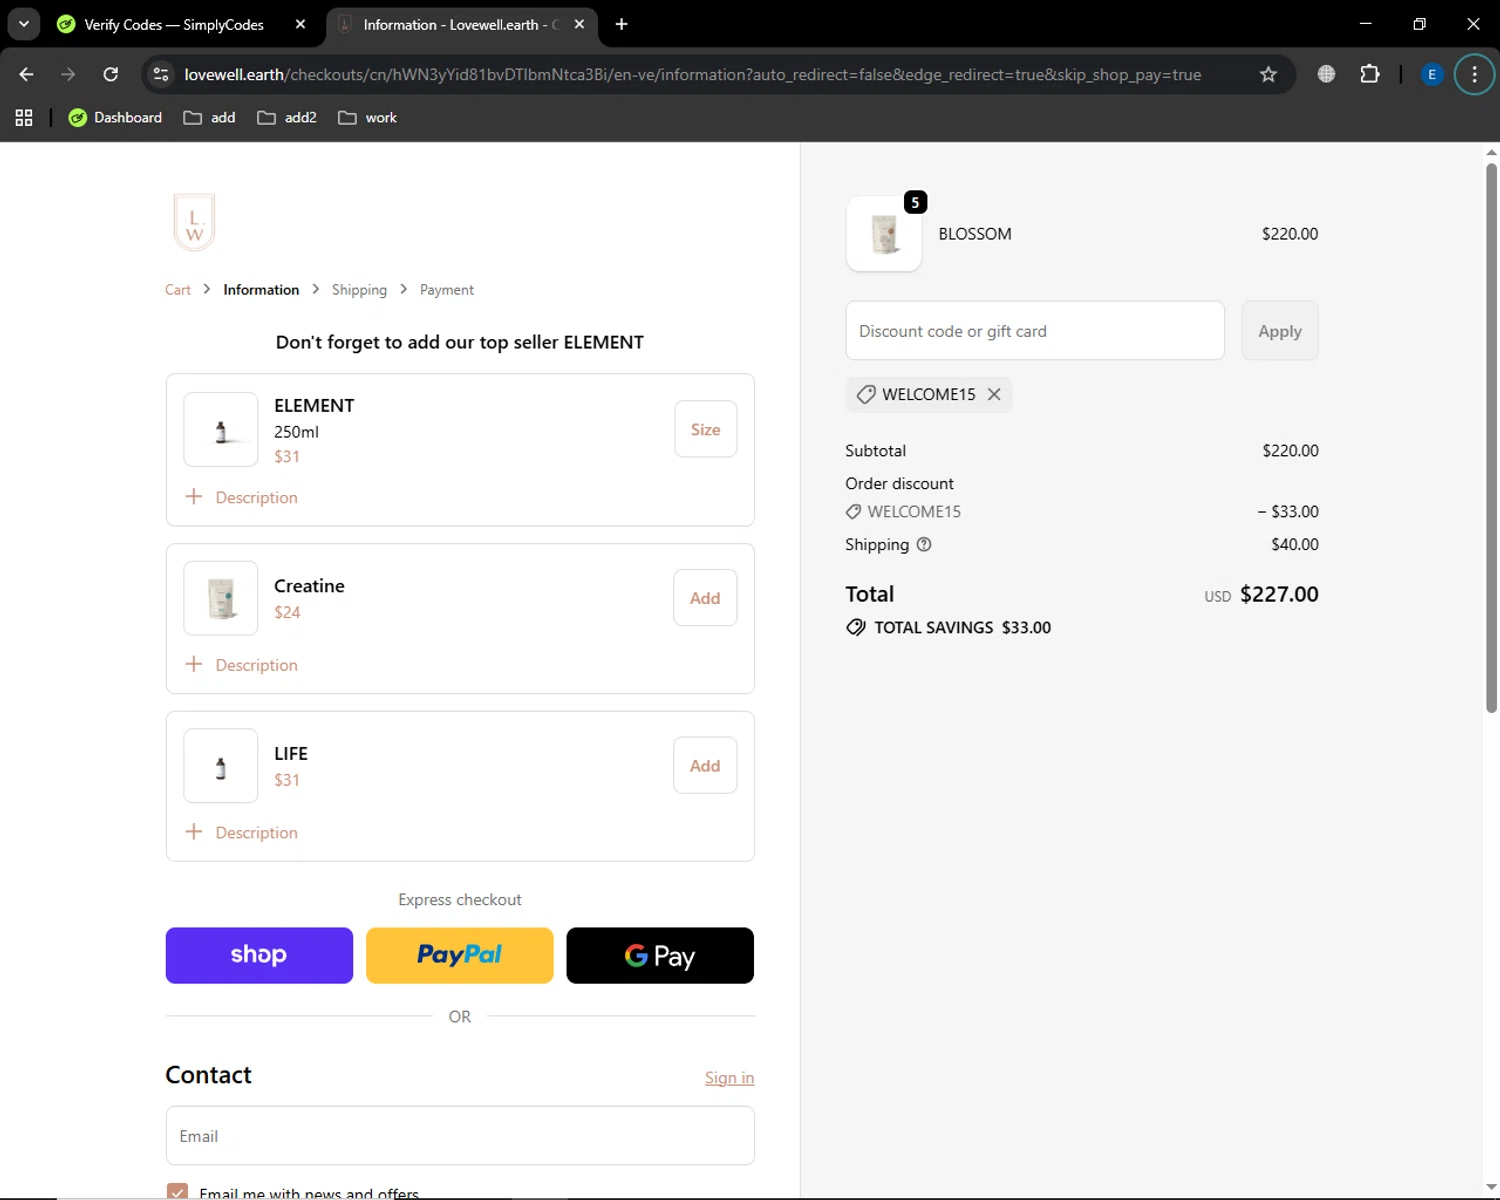Click the address bar URL
The image size is (1500, 1200).
[692, 74]
